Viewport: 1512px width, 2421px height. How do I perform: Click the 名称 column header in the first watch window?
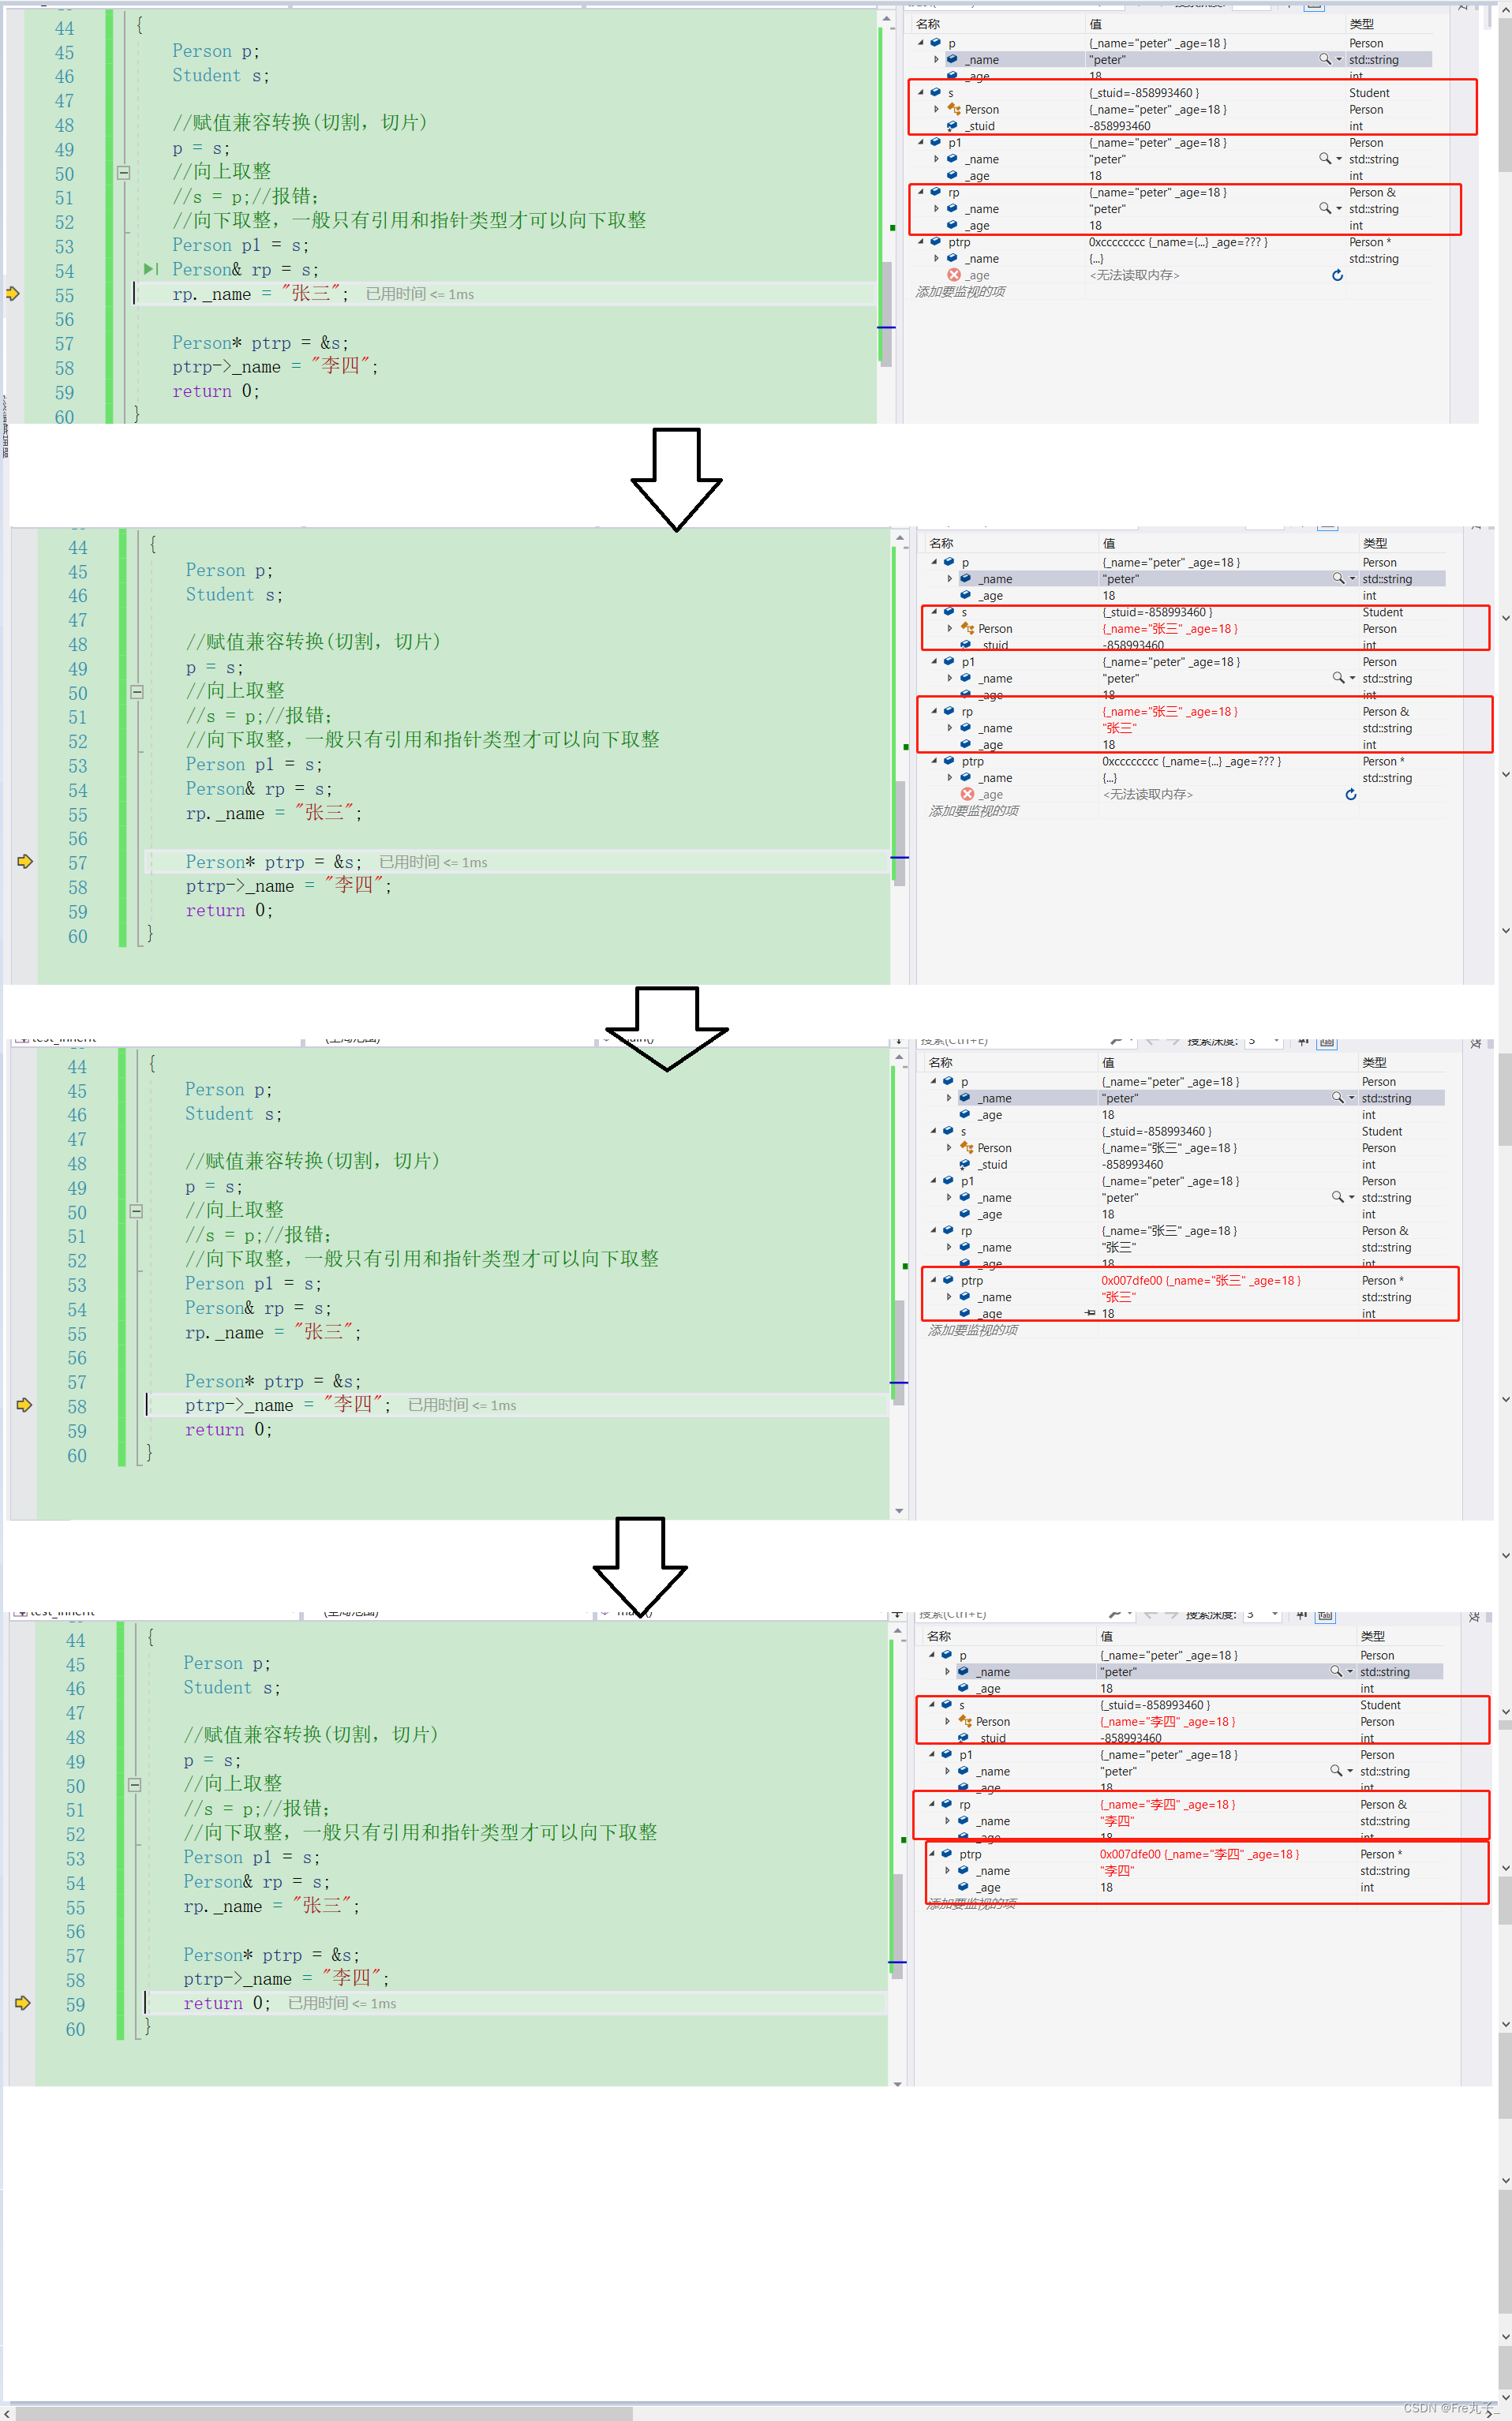928,24
